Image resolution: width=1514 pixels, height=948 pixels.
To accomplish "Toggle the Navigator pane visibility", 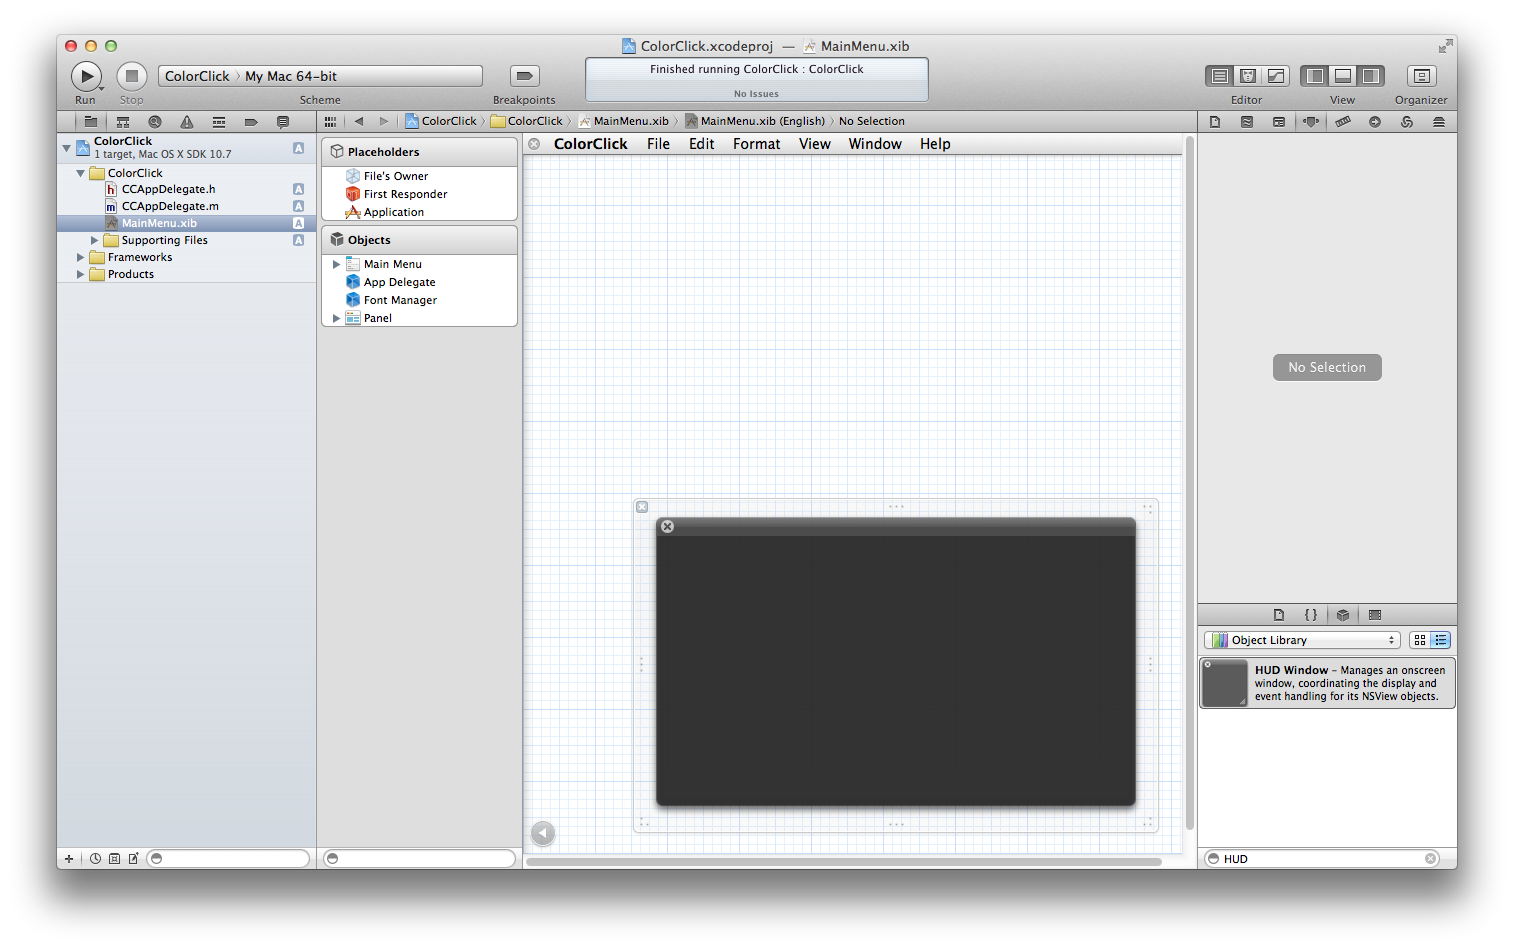I will pyautogui.click(x=1315, y=76).
